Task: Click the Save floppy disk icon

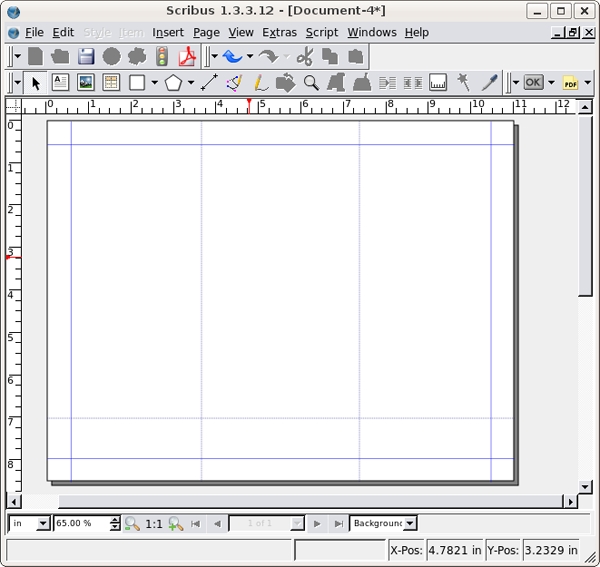Action: click(86, 57)
